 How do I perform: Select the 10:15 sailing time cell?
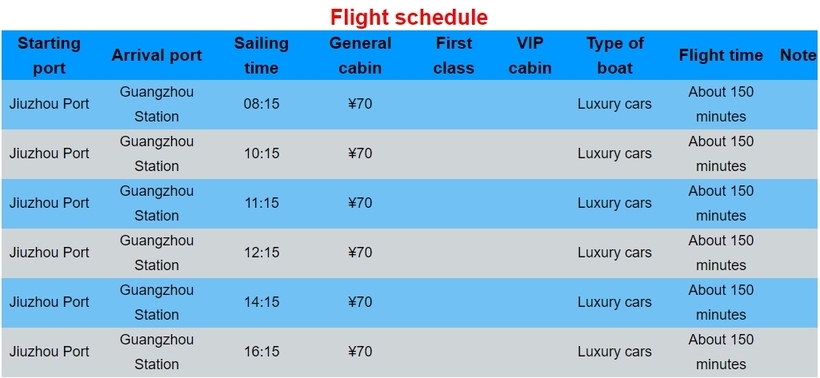(x=261, y=154)
